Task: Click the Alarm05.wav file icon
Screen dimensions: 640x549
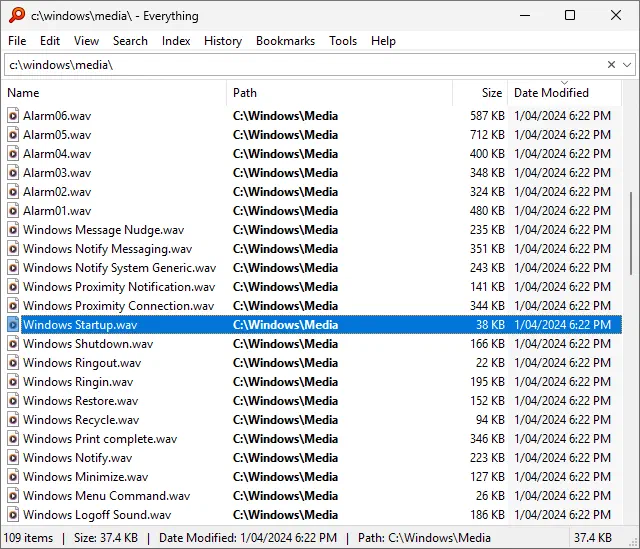Action: (x=13, y=135)
